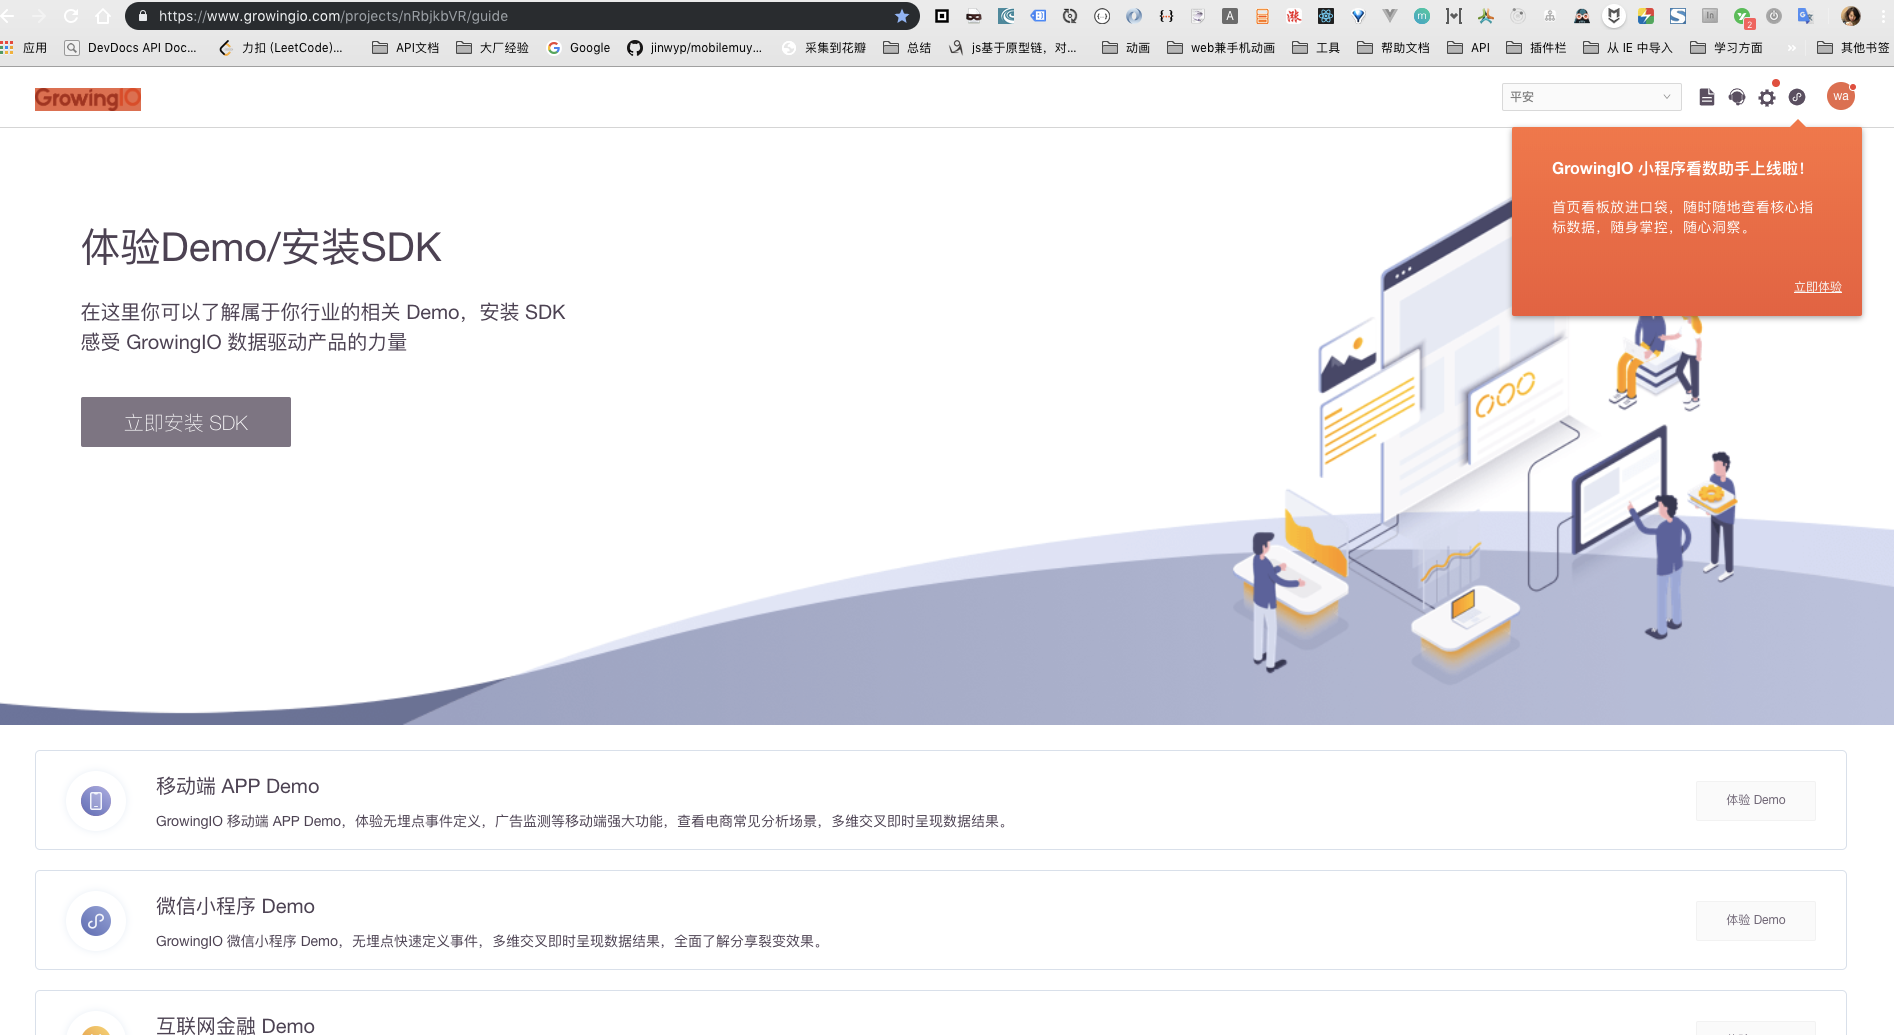The height and width of the screenshot is (1035, 1894).
Task: Click the curly braces JSON extension icon
Action: (1166, 16)
